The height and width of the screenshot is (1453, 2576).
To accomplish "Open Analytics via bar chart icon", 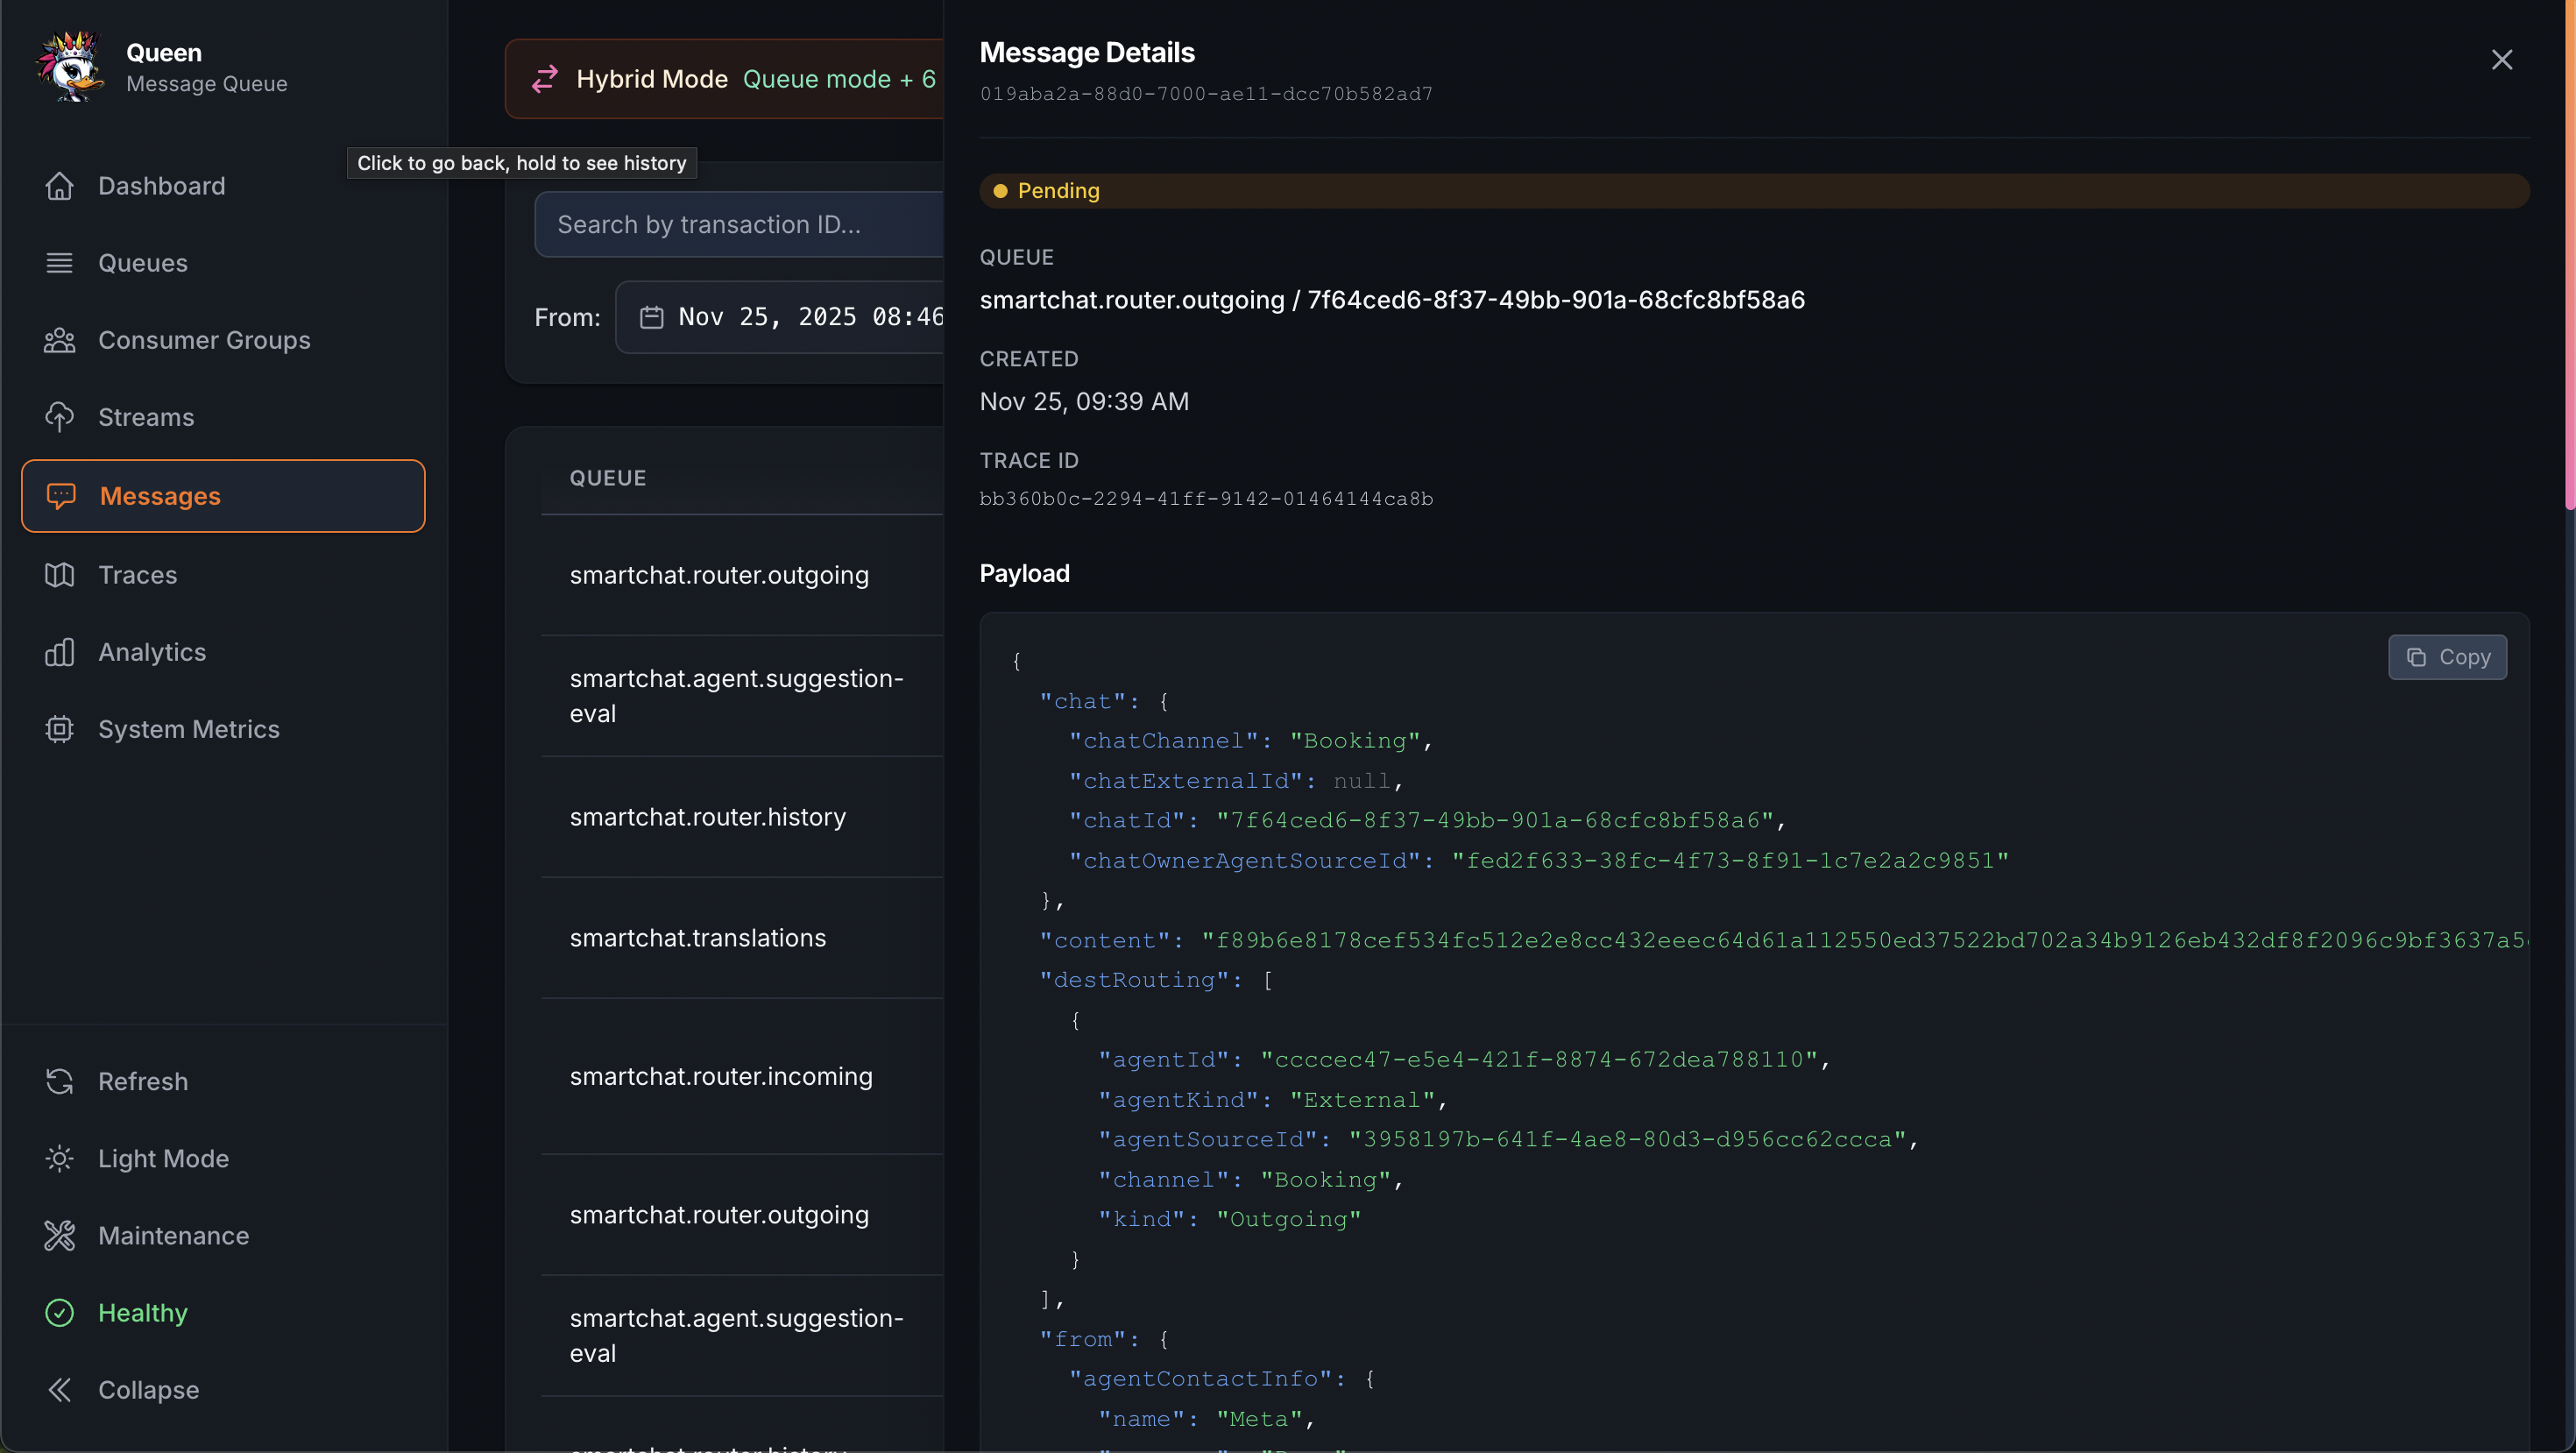I will 59,652.
